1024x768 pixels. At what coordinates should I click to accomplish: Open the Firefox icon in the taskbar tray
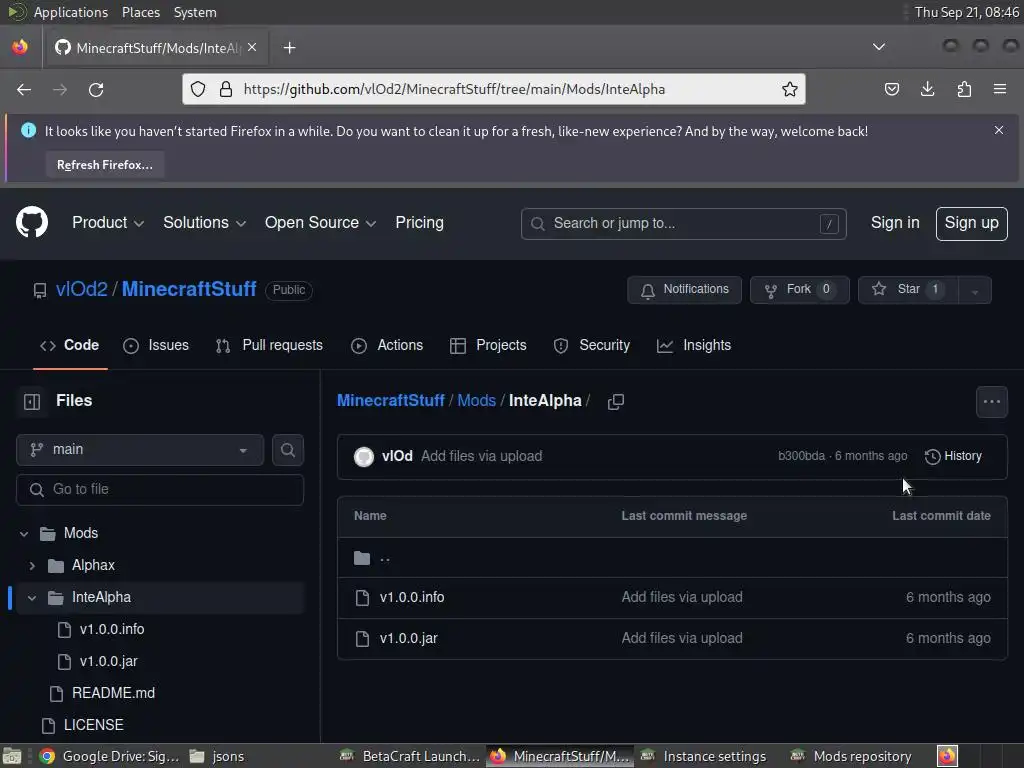947,756
